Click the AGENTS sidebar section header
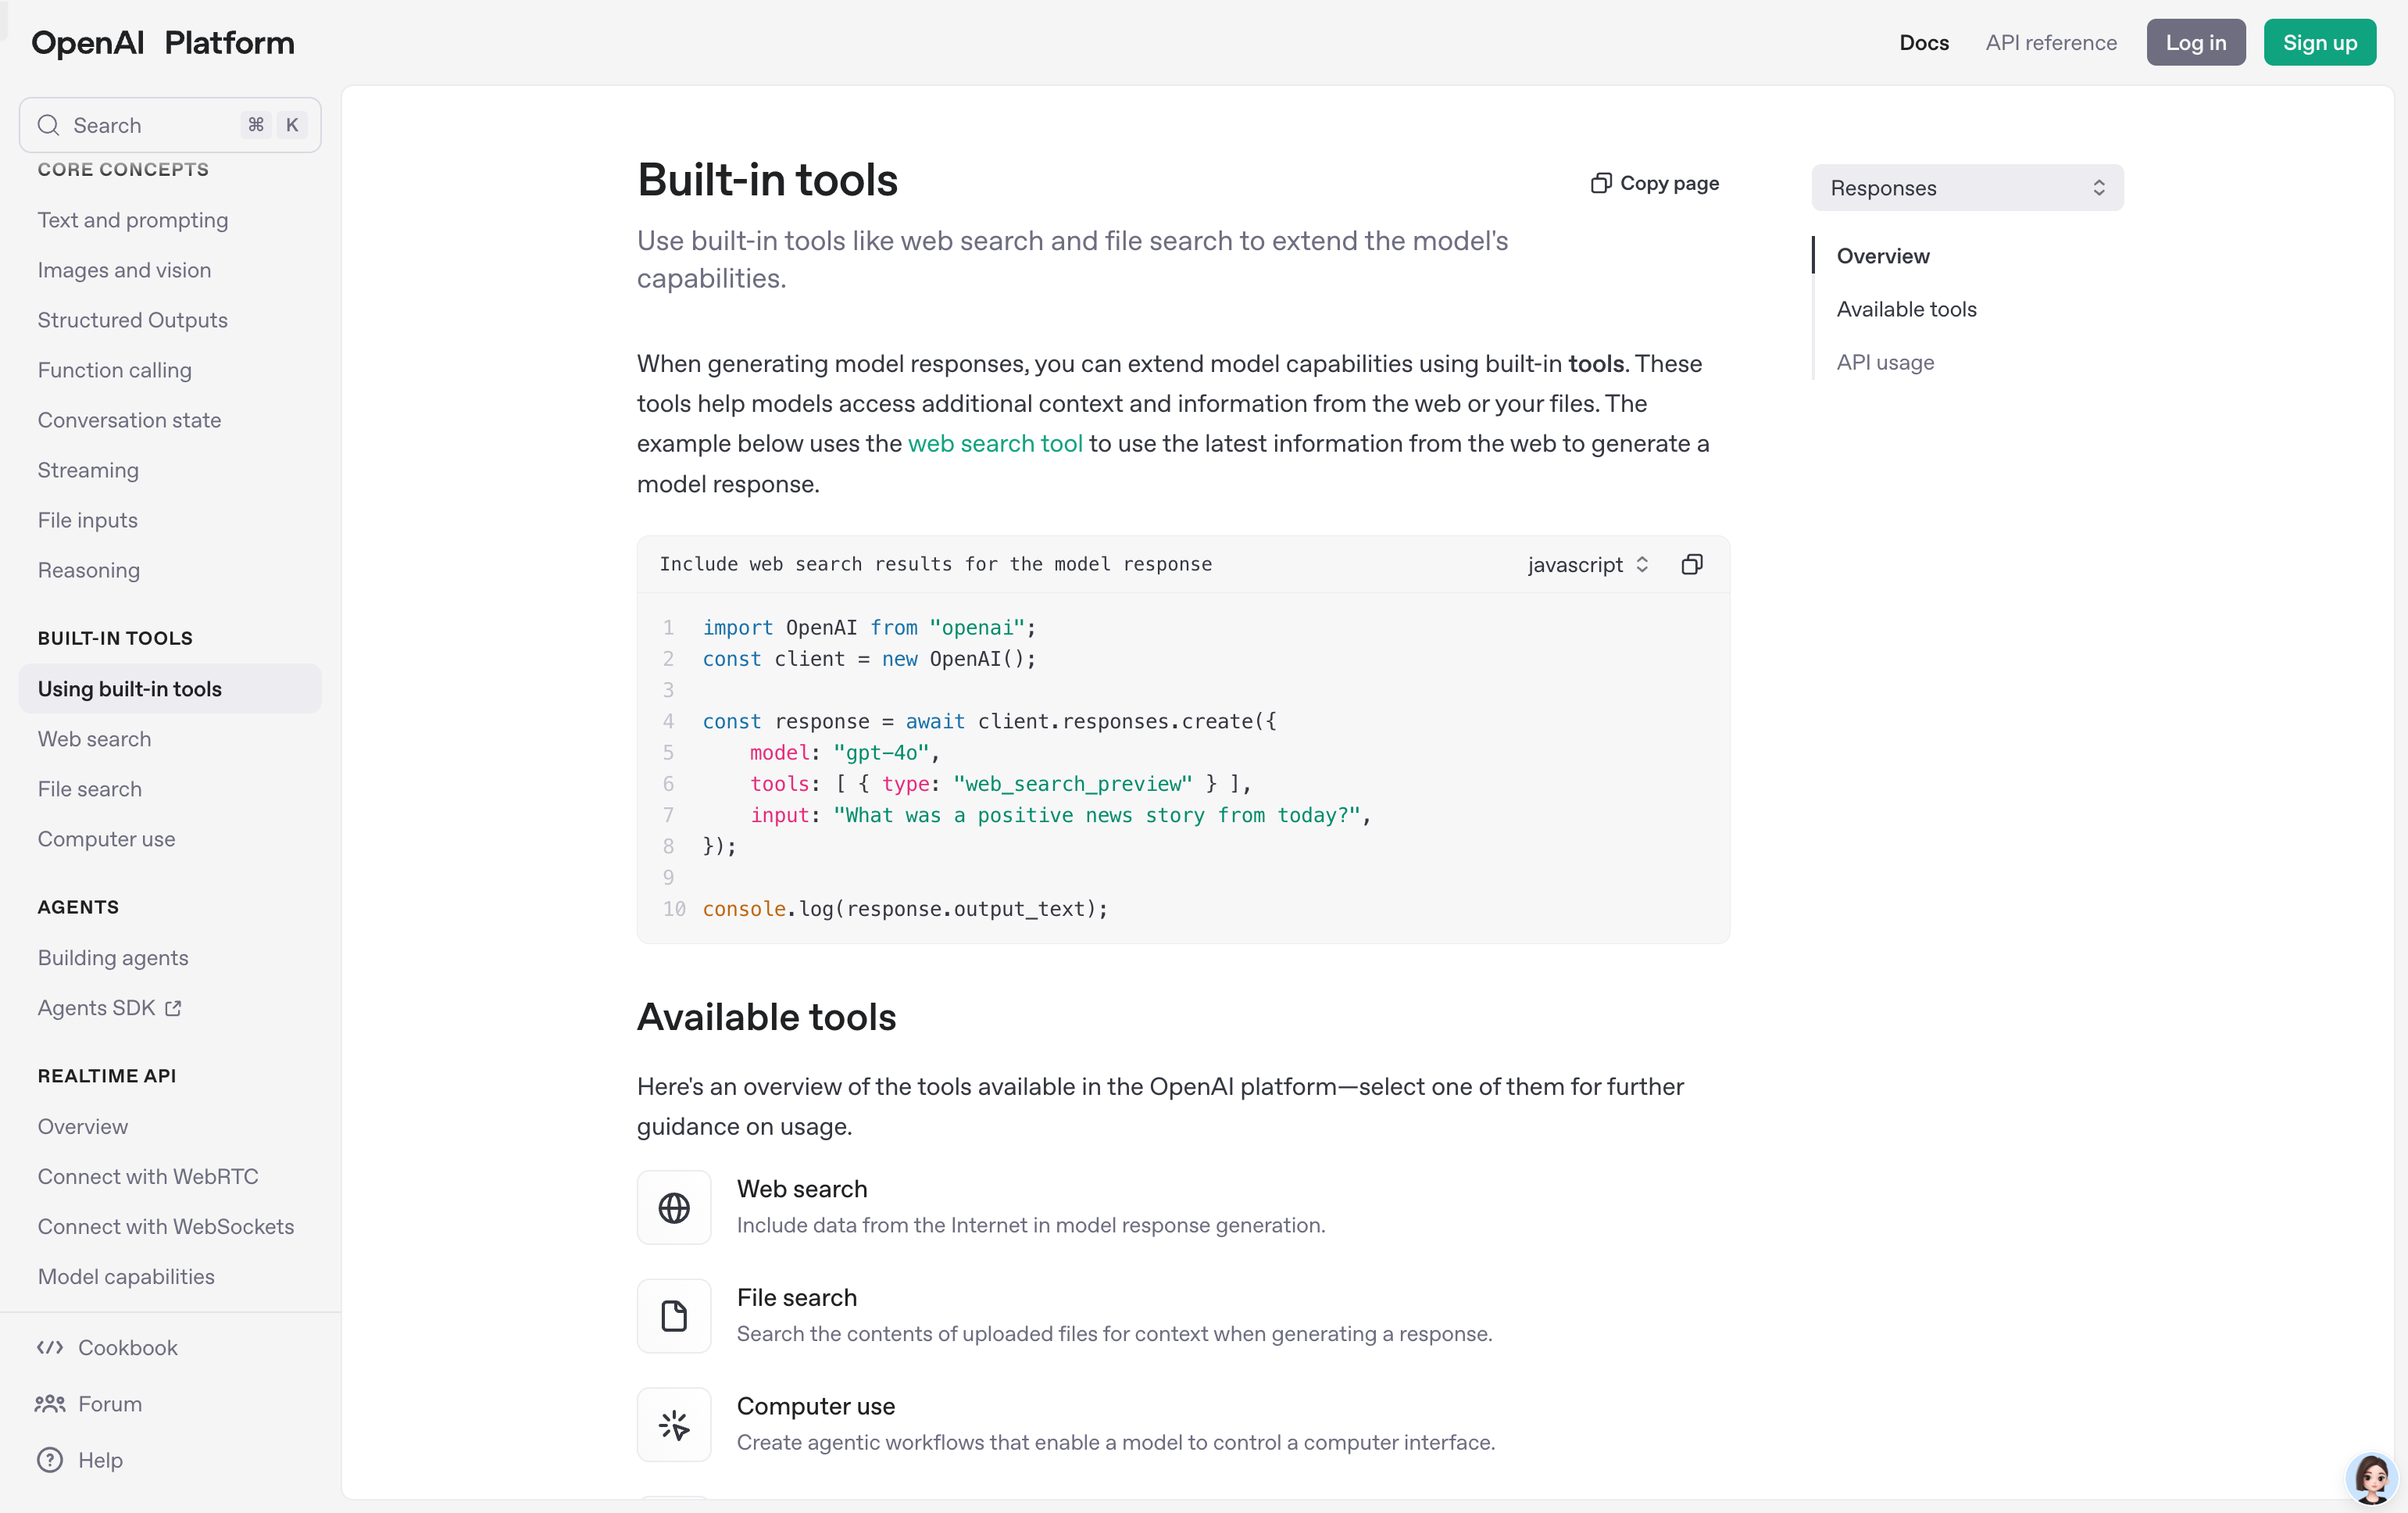2408x1513 pixels. click(78, 907)
